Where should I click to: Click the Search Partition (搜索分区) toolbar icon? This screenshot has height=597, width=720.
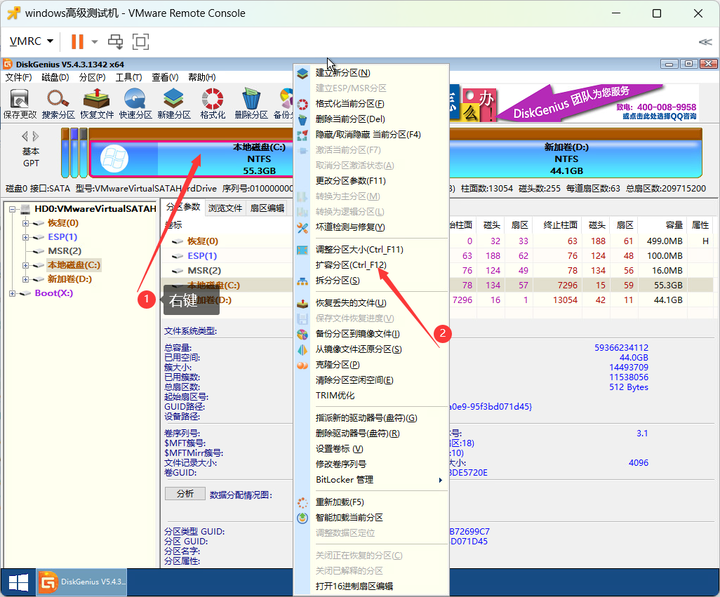click(58, 104)
